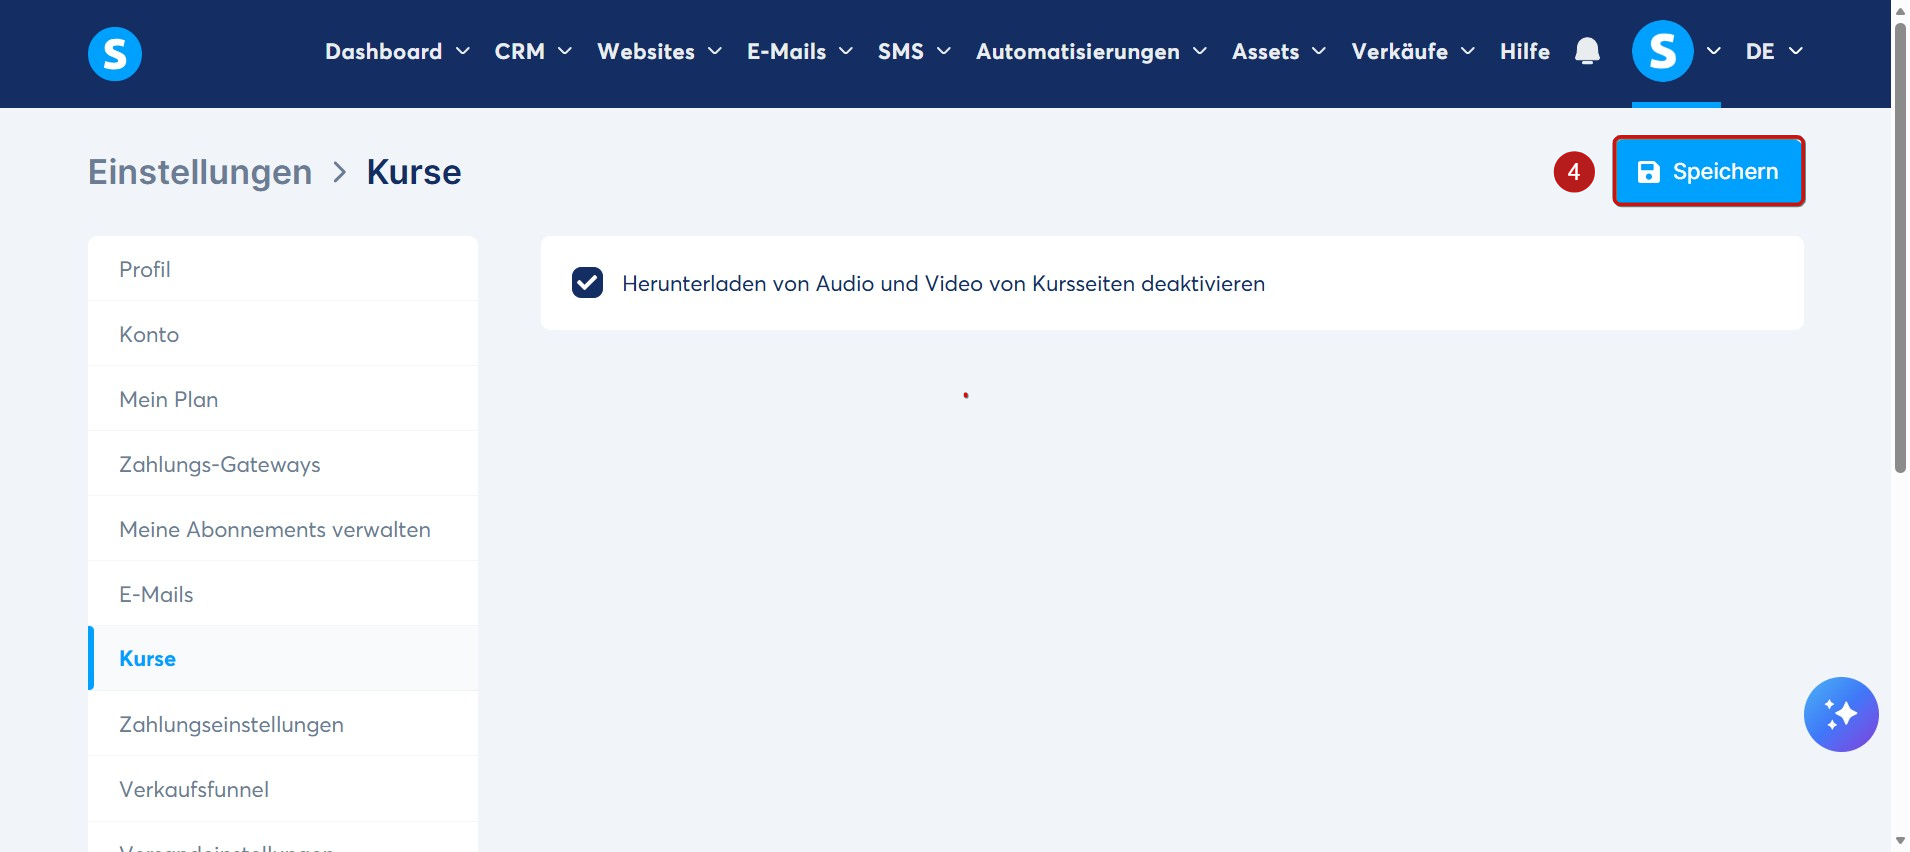Open the Konto settings page

(283, 334)
